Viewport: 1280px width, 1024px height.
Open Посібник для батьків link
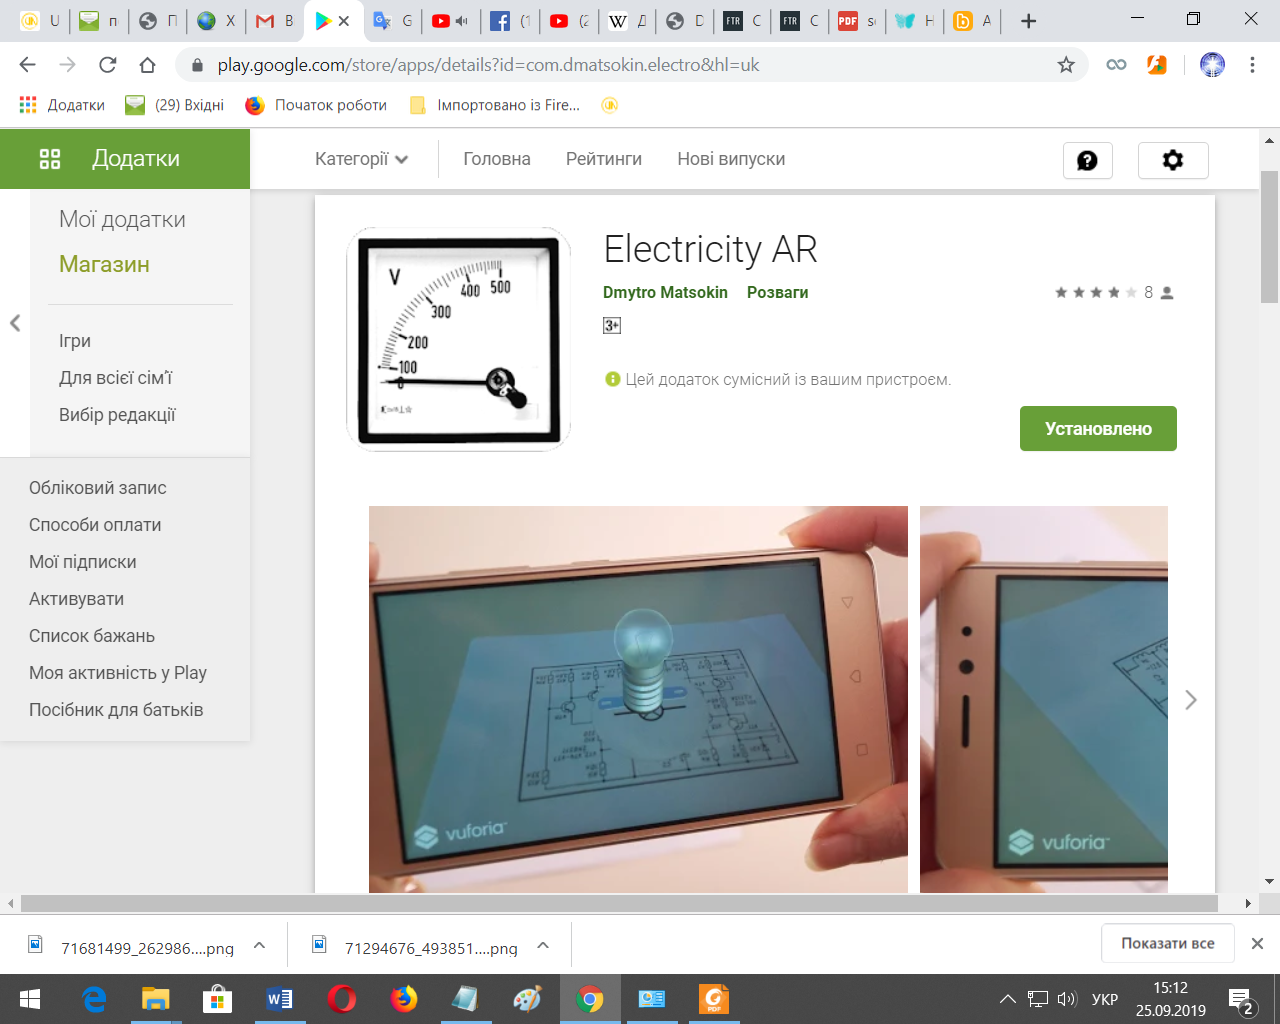tap(116, 710)
